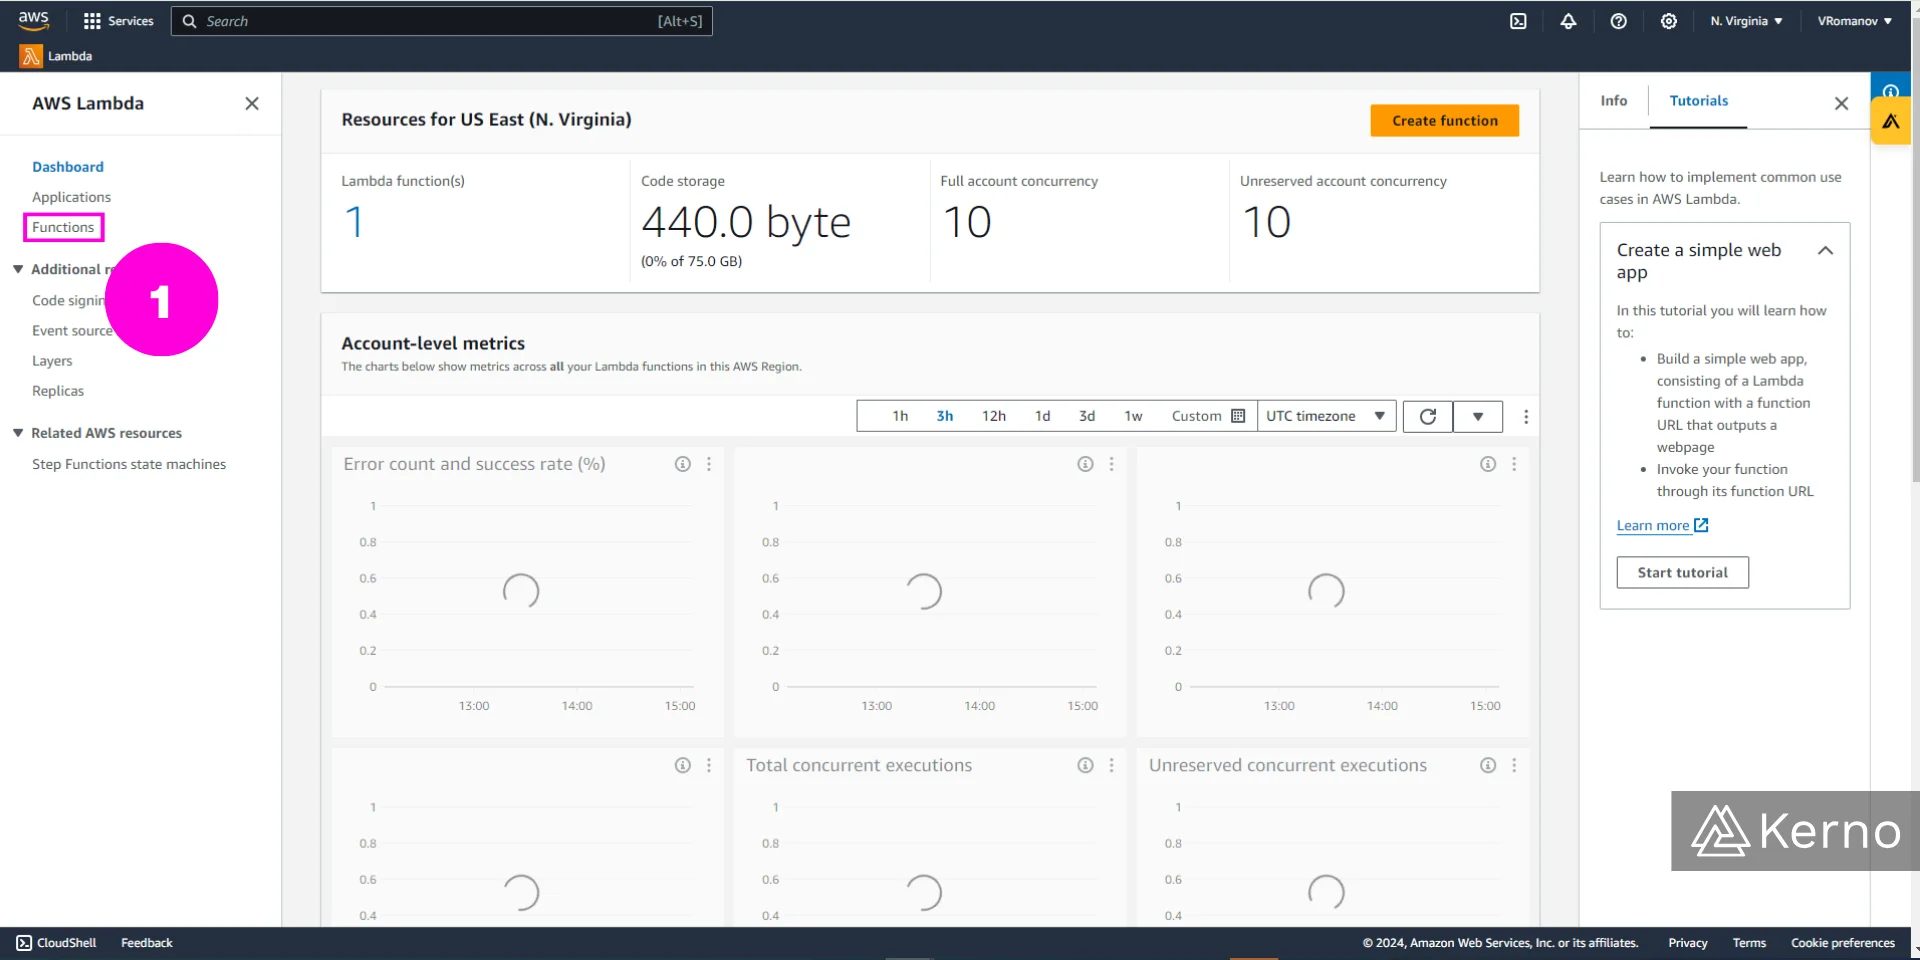Launch CloudShell from top bar icon

coord(1518,21)
